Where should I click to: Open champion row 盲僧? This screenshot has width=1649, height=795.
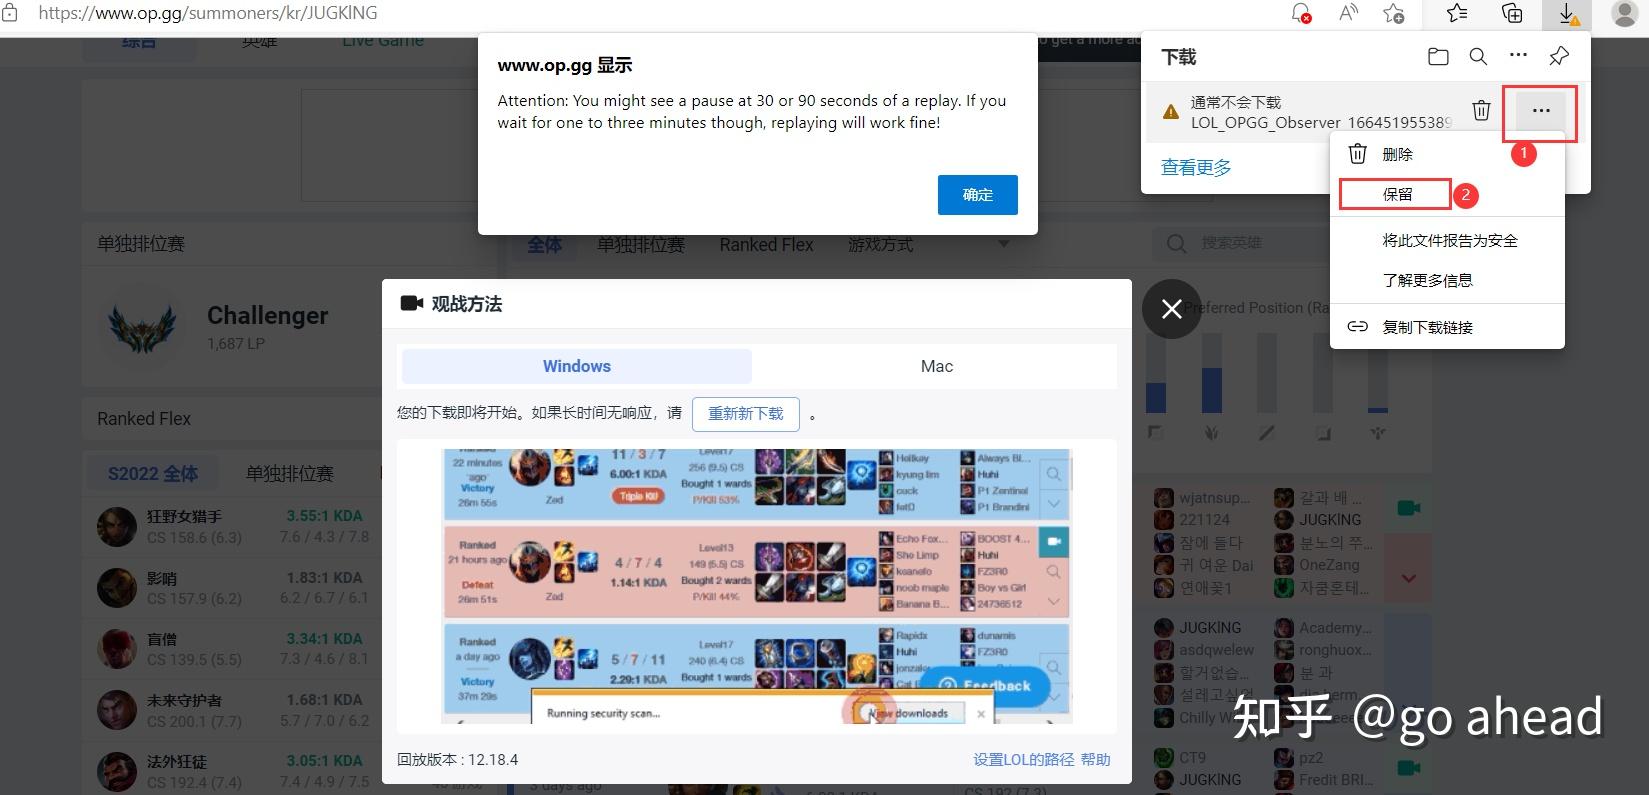click(232, 649)
